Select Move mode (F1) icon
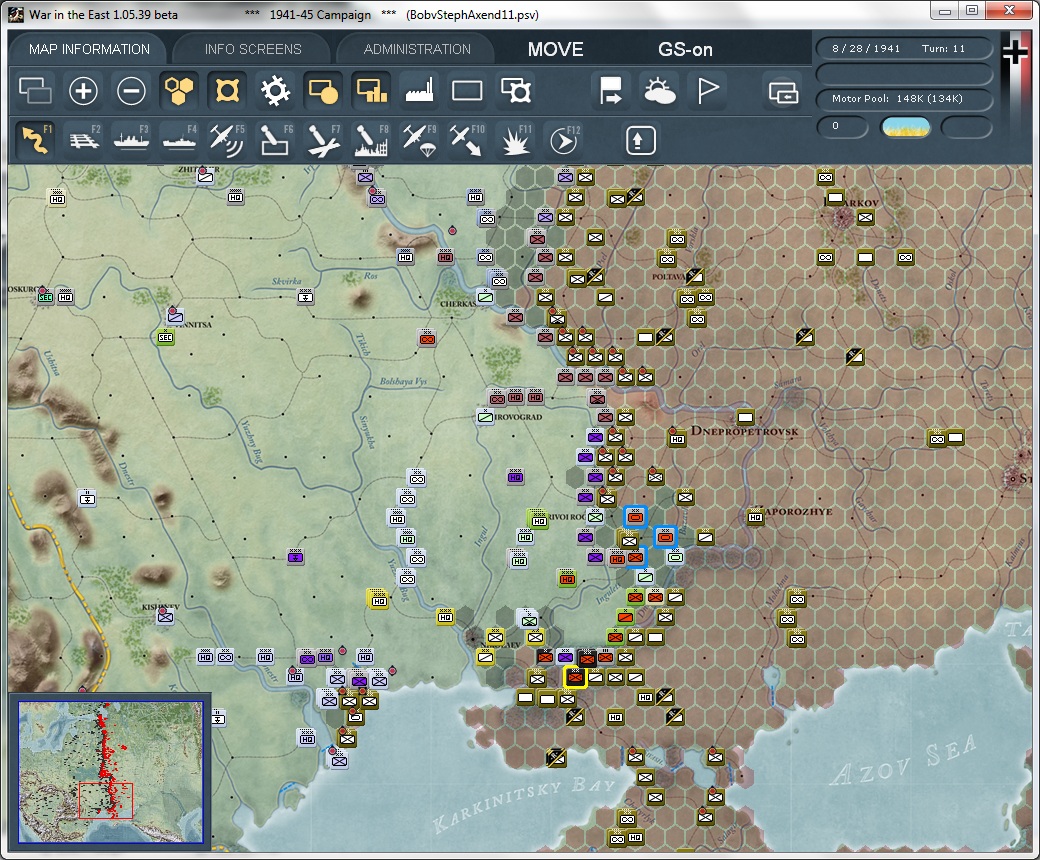The width and height of the screenshot is (1040, 860). 35,139
